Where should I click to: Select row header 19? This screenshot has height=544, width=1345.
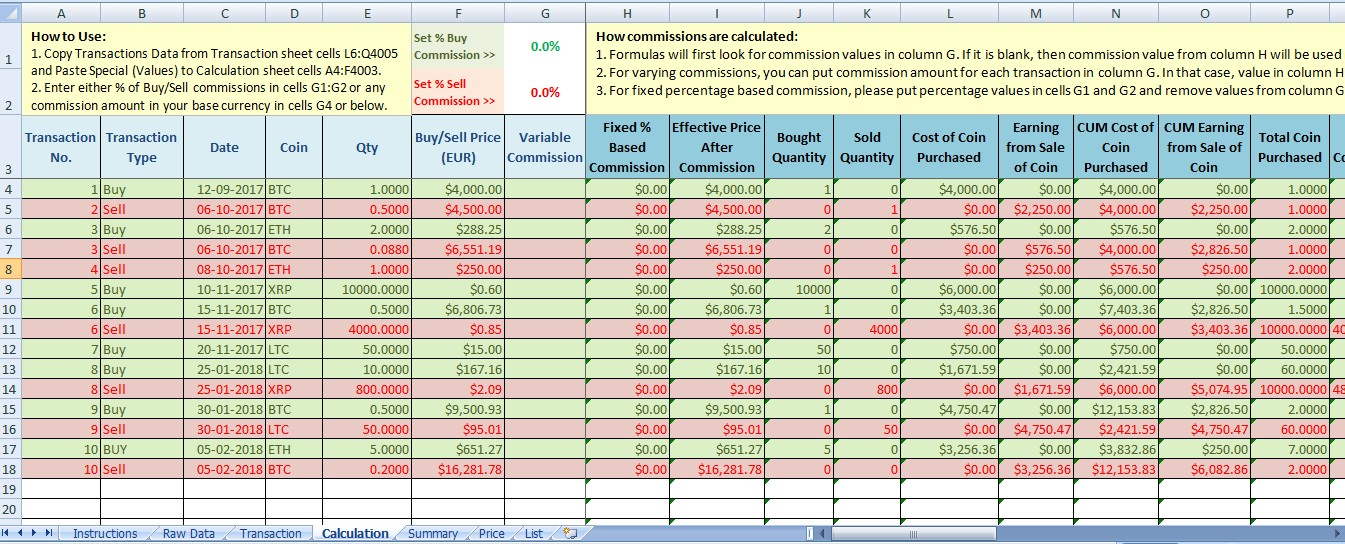(x=10, y=489)
